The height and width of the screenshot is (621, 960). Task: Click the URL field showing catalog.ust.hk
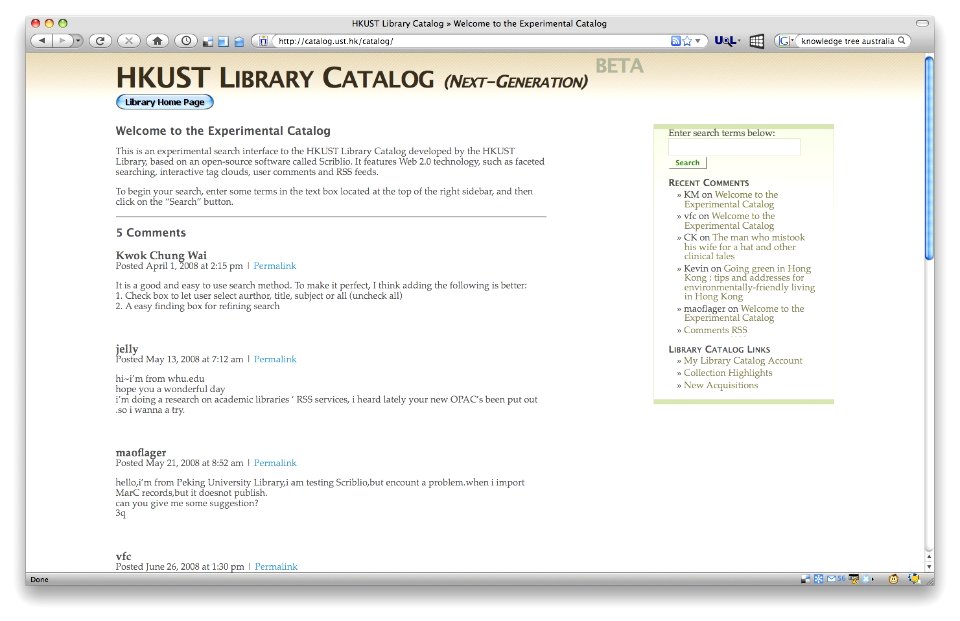click(x=468, y=41)
